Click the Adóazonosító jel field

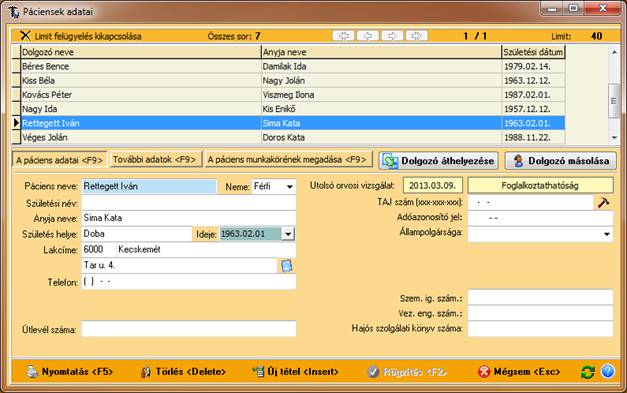[541, 218]
